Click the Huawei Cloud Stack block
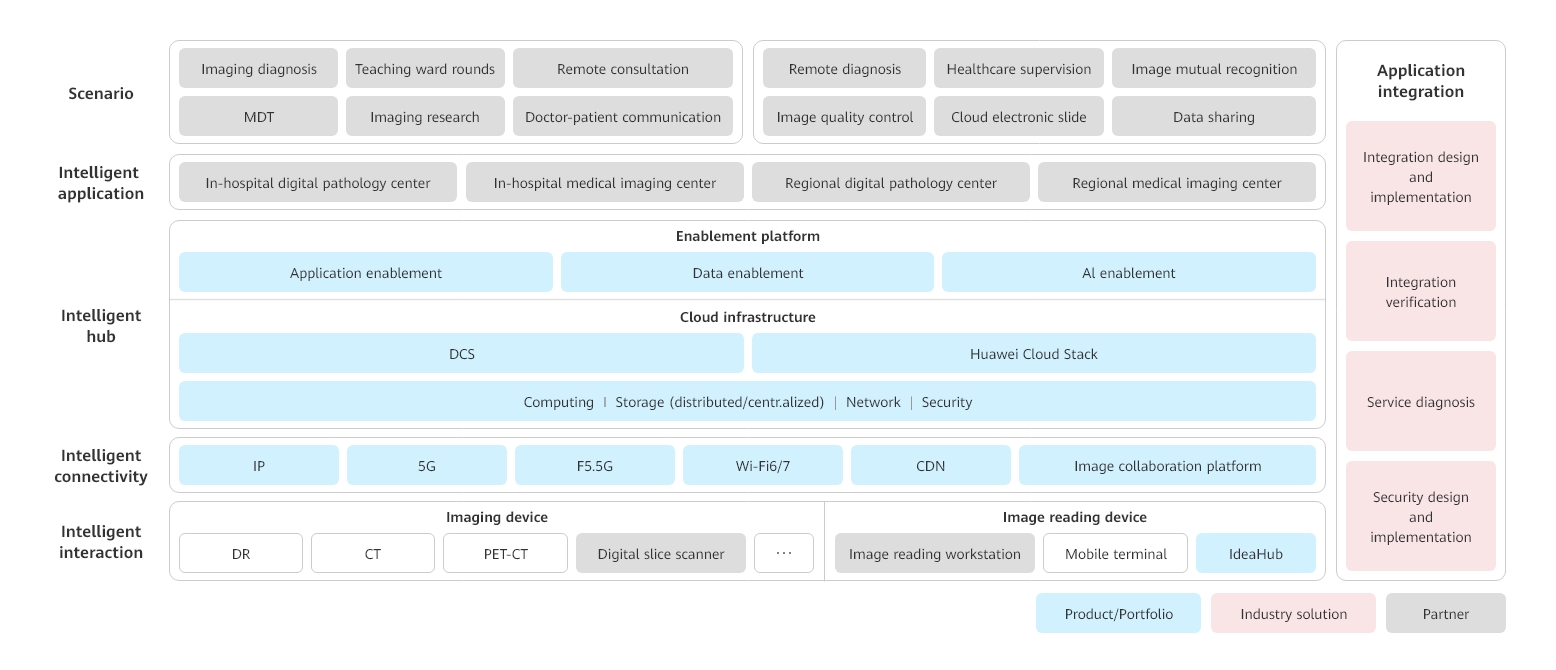Viewport: 1556px width, 670px height. [x=1034, y=353]
